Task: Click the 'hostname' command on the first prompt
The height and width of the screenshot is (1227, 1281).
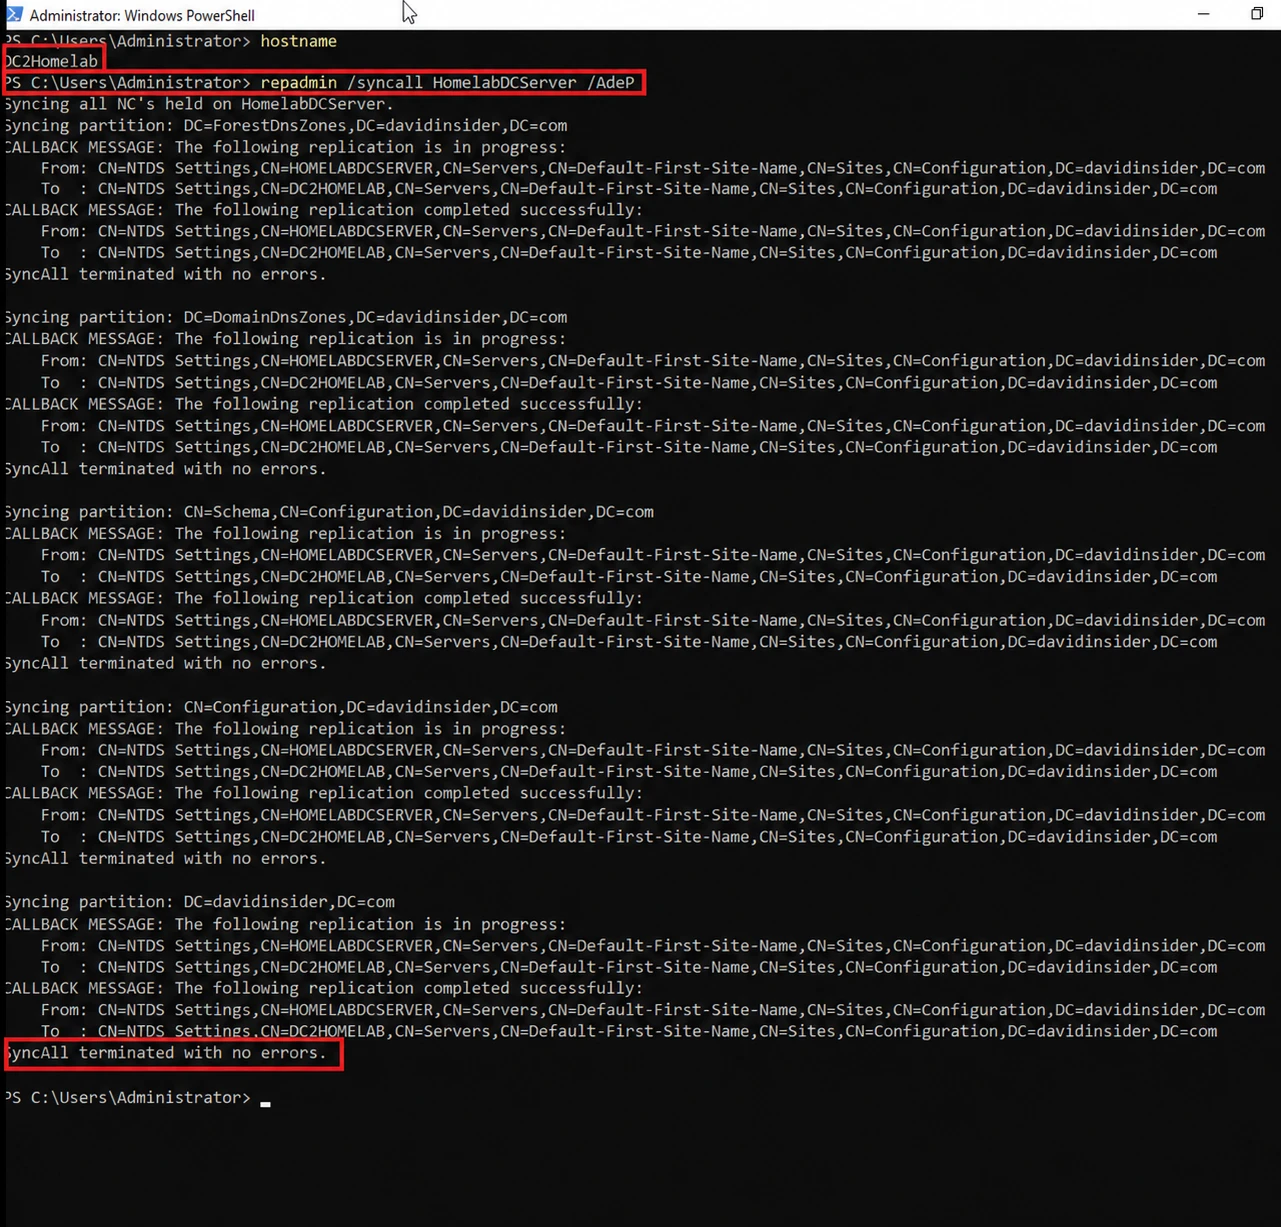Action: click(298, 41)
